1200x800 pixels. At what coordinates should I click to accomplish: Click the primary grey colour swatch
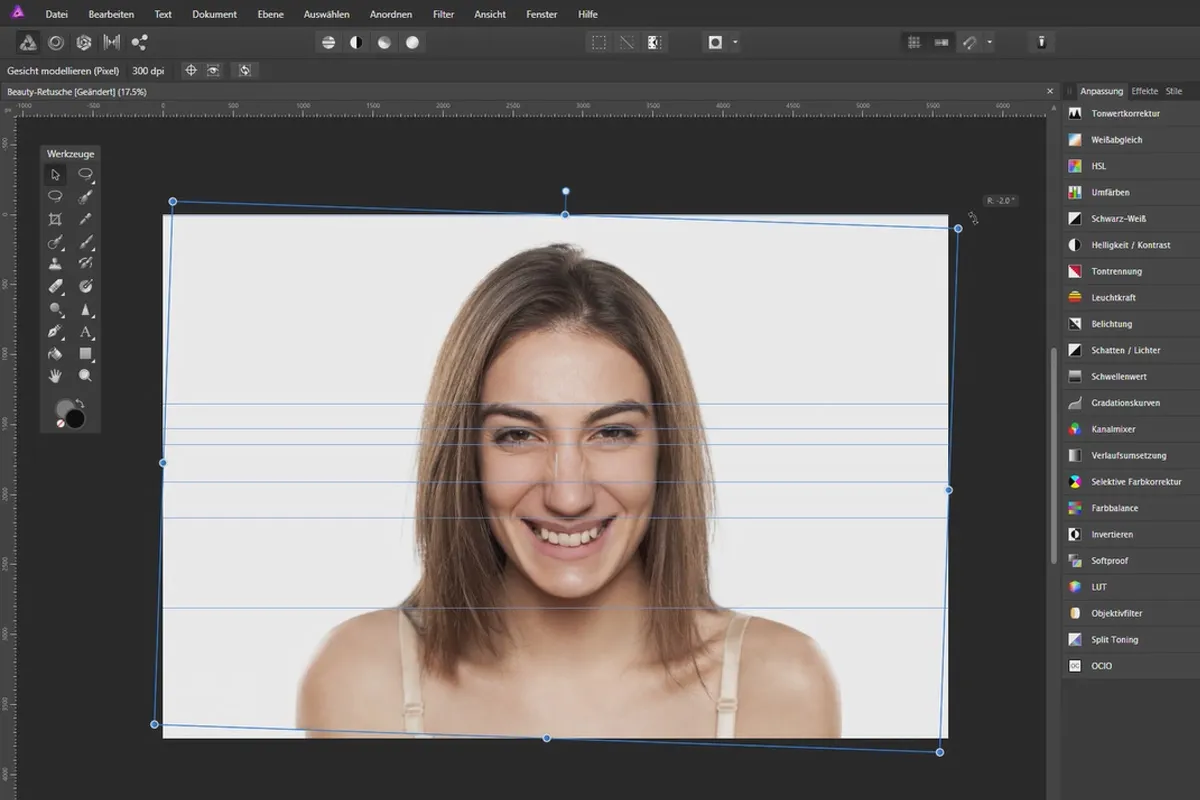click(x=64, y=408)
